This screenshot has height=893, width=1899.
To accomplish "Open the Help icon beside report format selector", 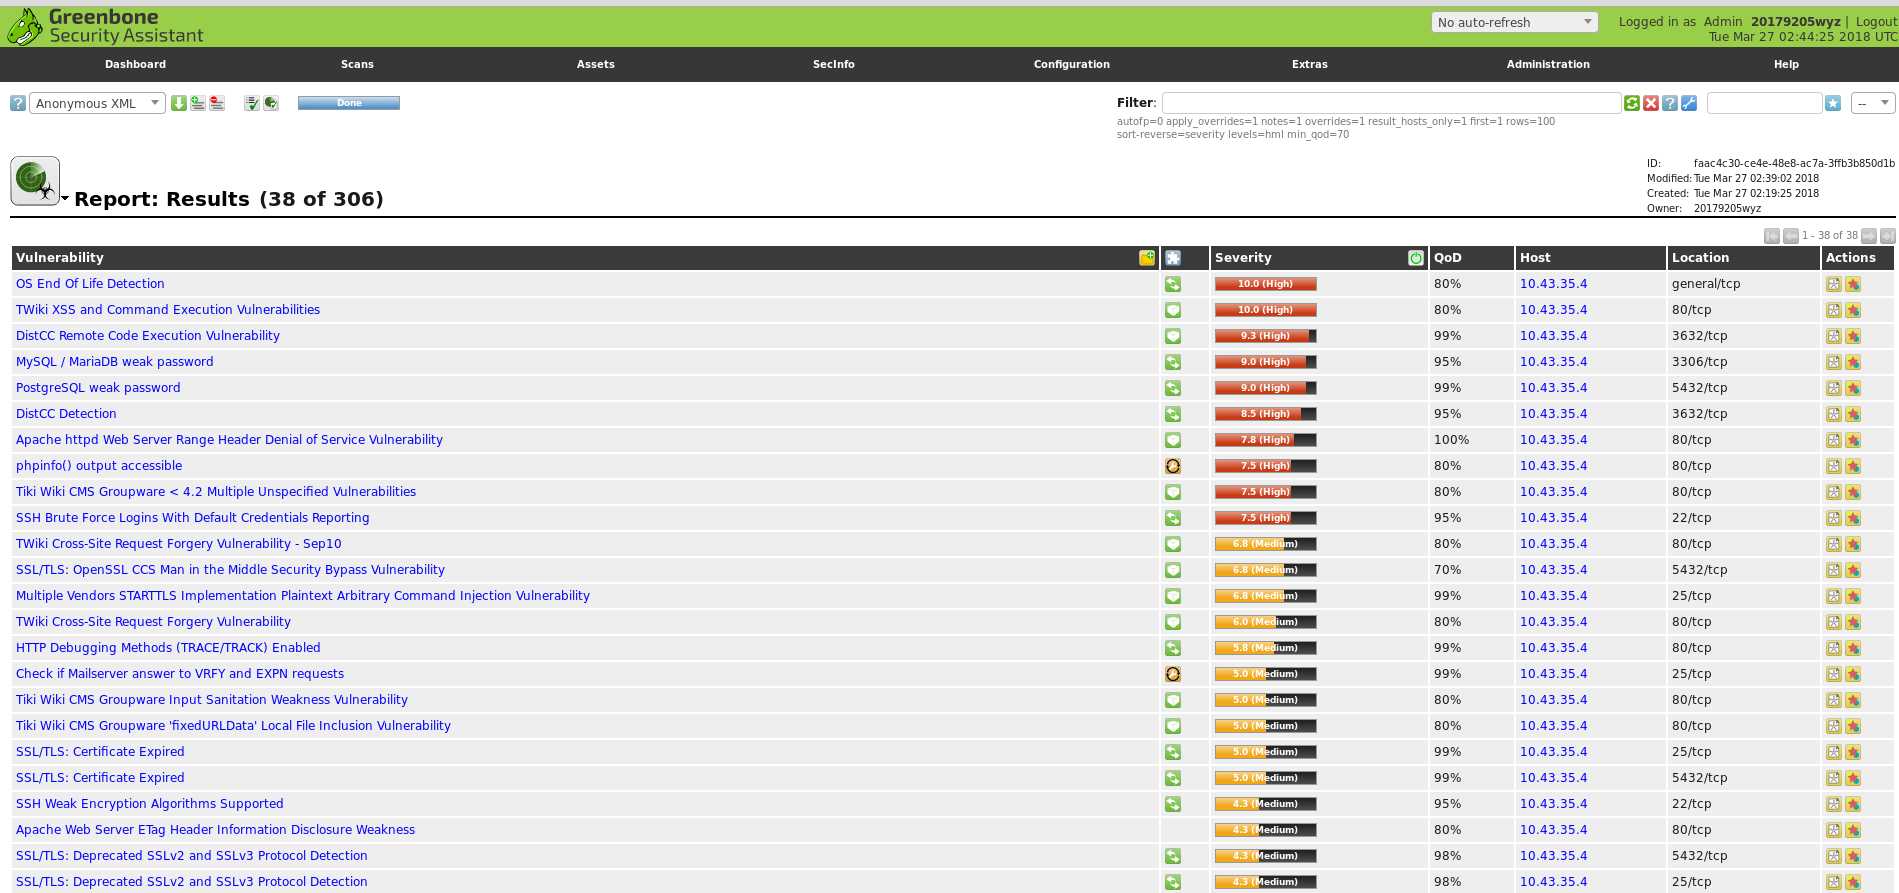I will tap(18, 103).
